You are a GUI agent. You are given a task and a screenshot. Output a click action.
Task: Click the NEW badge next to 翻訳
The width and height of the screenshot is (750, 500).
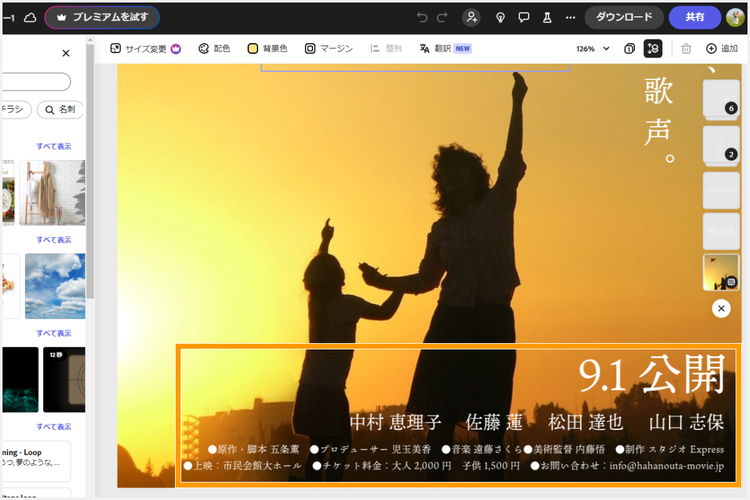tap(463, 49)
